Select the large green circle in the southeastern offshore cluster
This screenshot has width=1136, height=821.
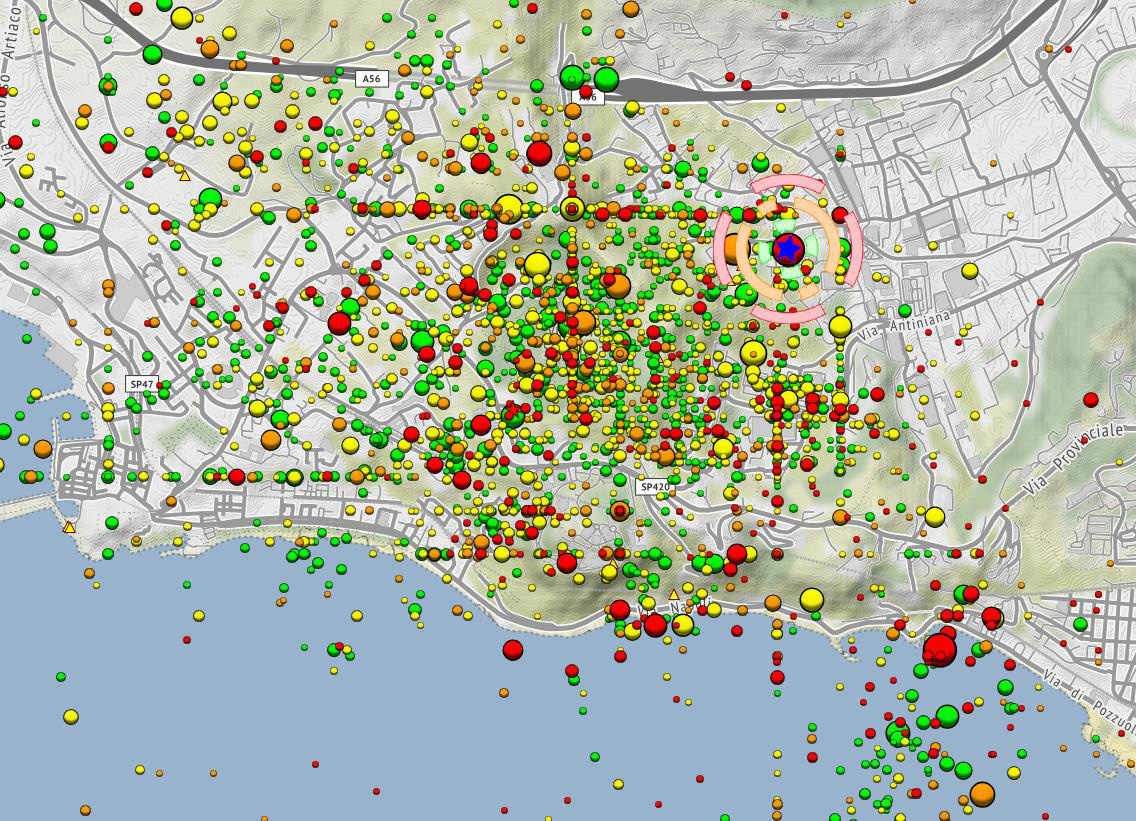click(x=947, y=716)
